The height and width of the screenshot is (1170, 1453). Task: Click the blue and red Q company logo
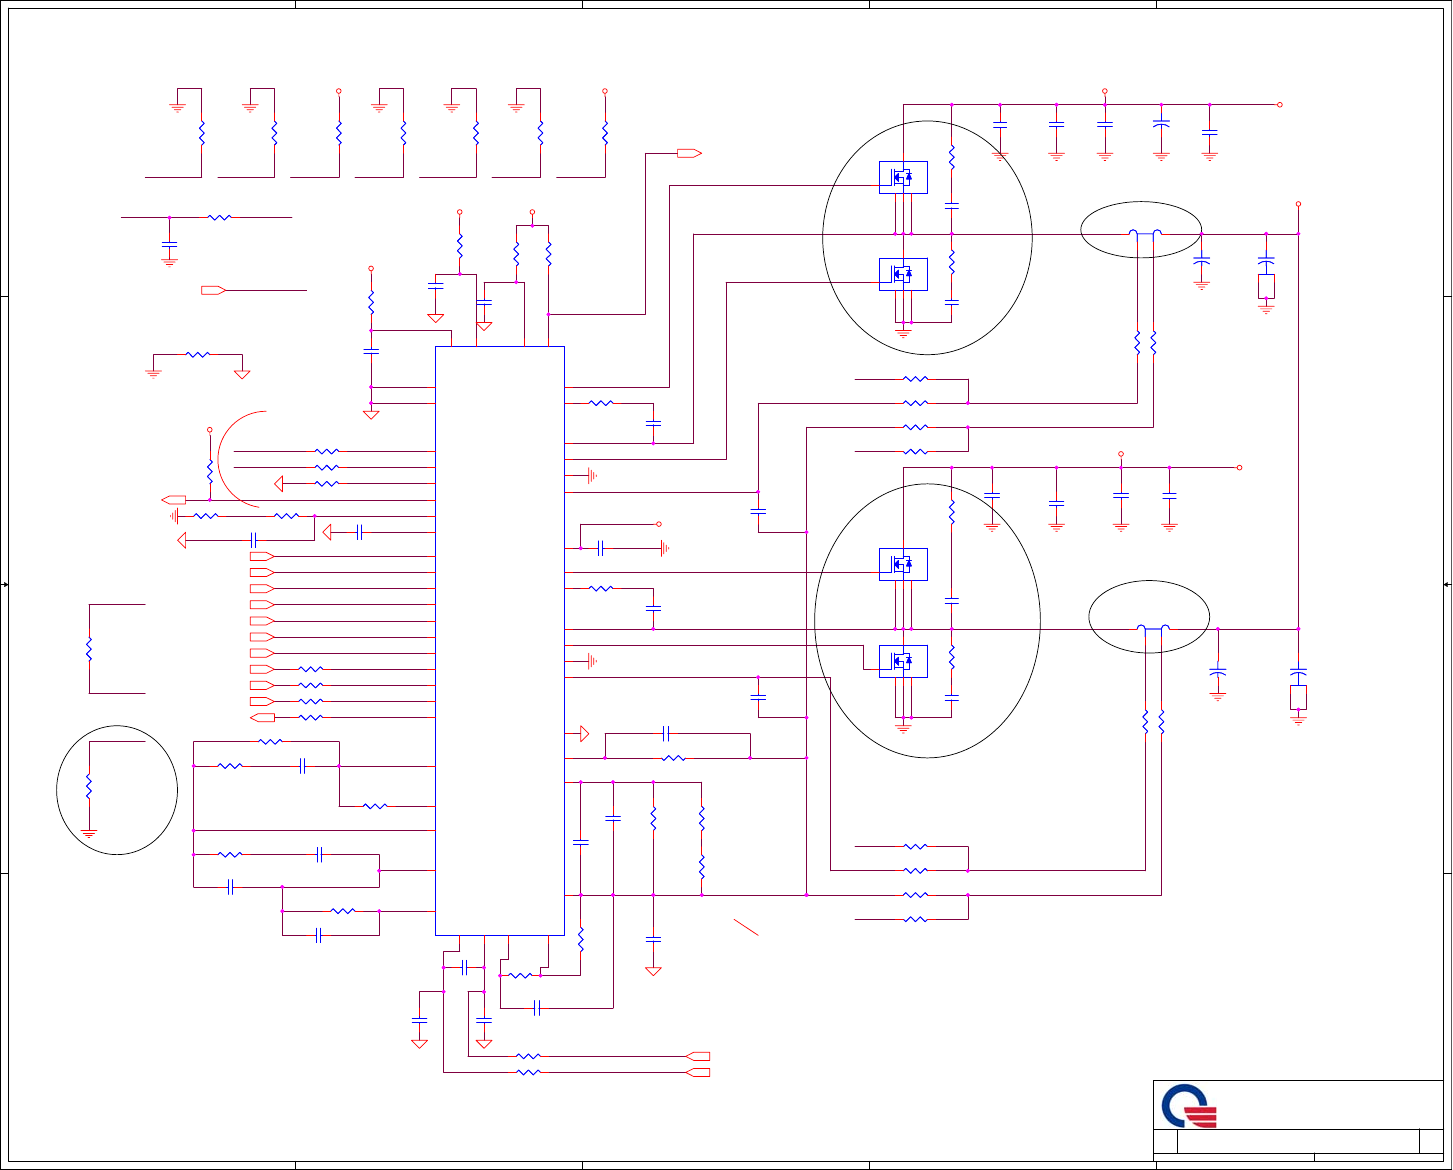click(1189, 1106)
